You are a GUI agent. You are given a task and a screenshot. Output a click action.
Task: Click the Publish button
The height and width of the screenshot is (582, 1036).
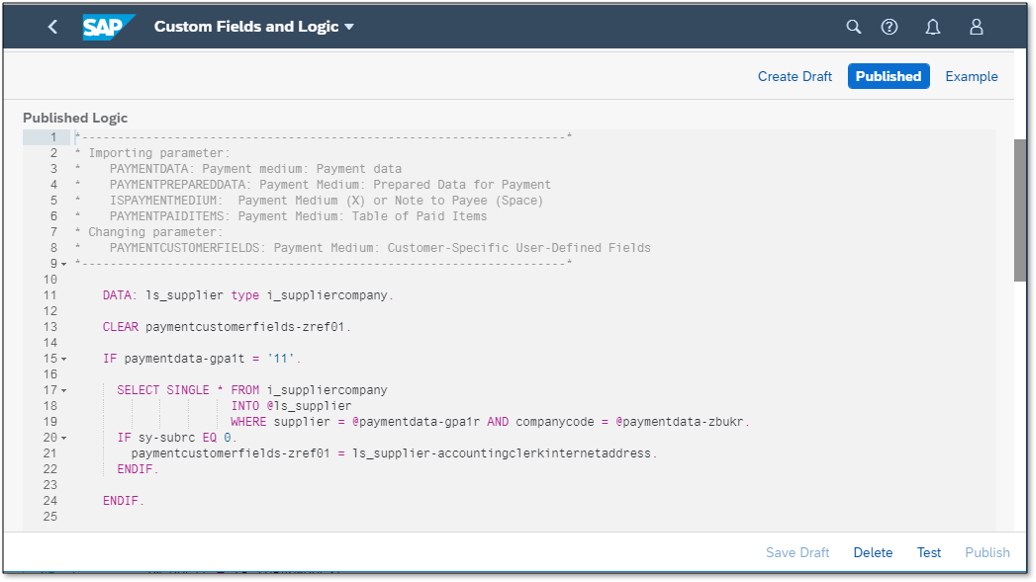point(987,553)
